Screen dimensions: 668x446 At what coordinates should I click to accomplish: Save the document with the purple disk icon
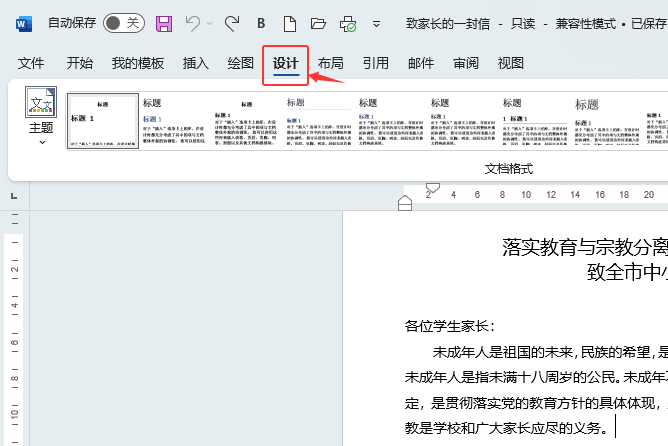(164, 23)
